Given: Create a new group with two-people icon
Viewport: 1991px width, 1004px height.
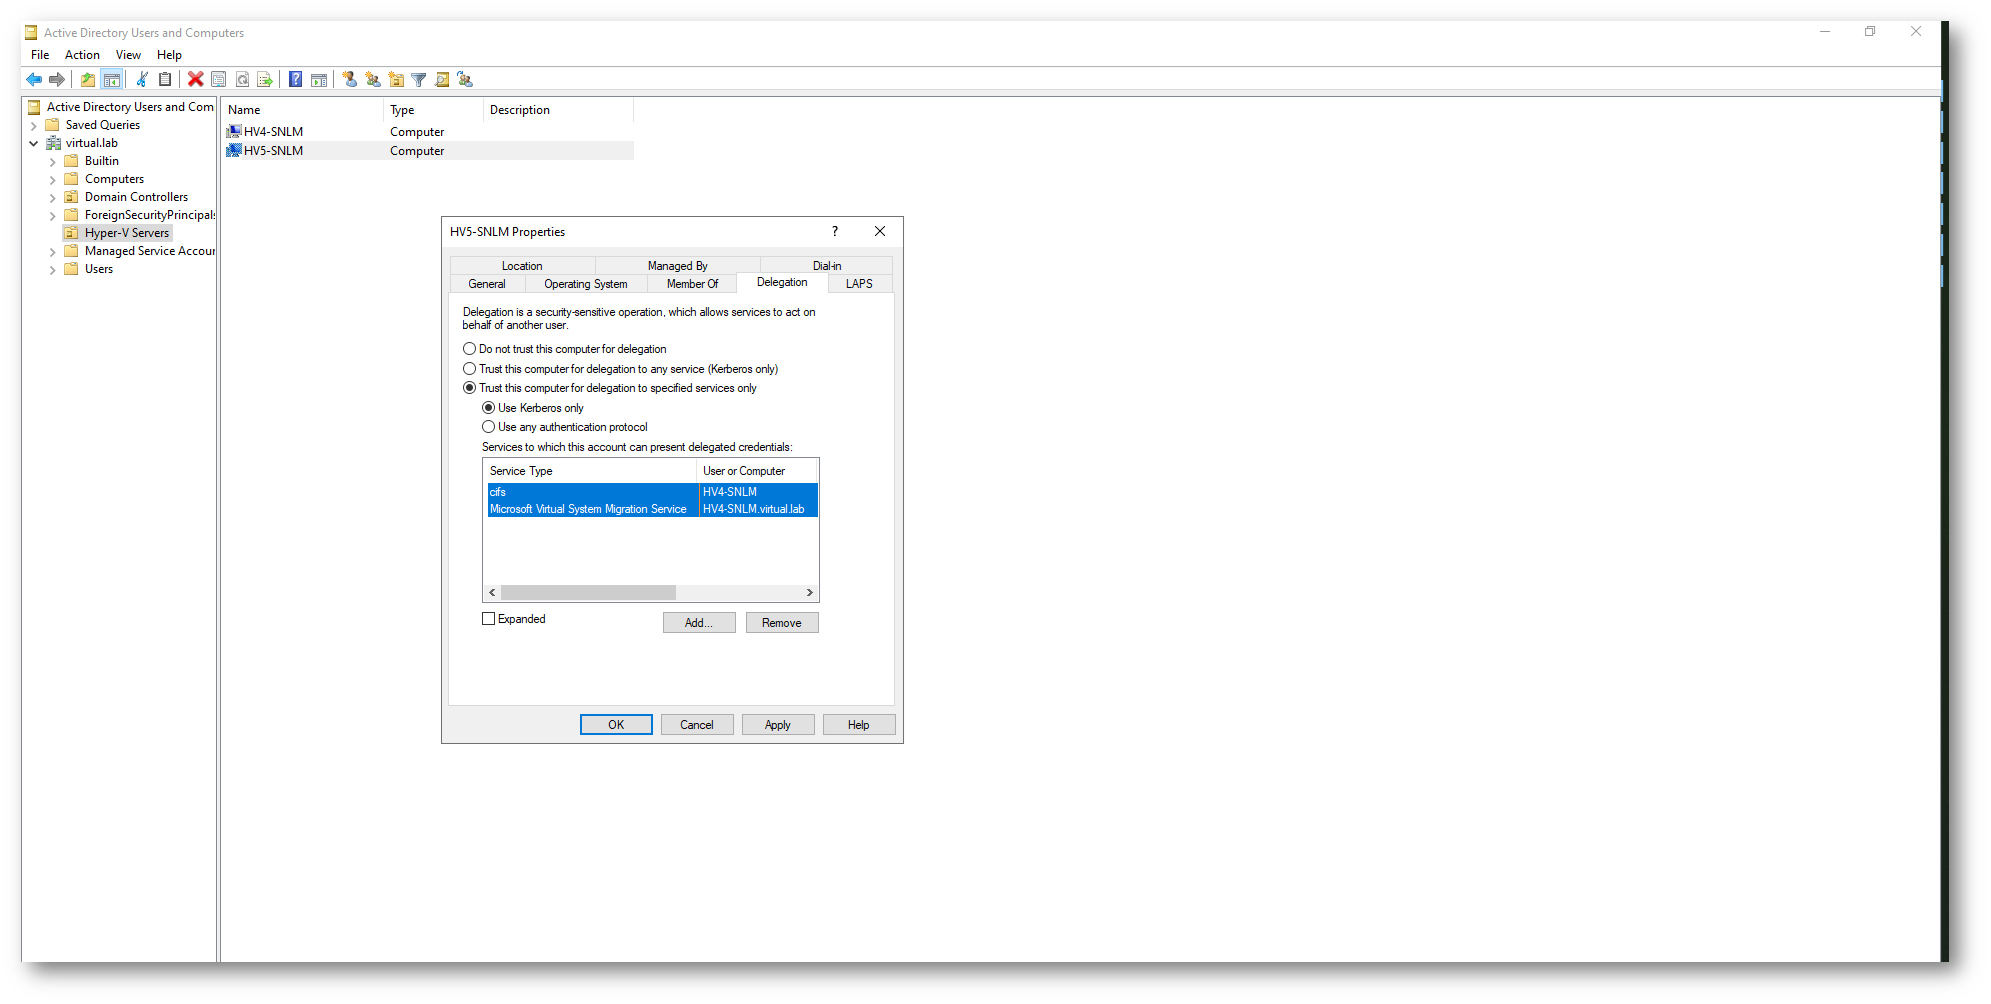Looking at the screenshot, I should click(373, 80).
